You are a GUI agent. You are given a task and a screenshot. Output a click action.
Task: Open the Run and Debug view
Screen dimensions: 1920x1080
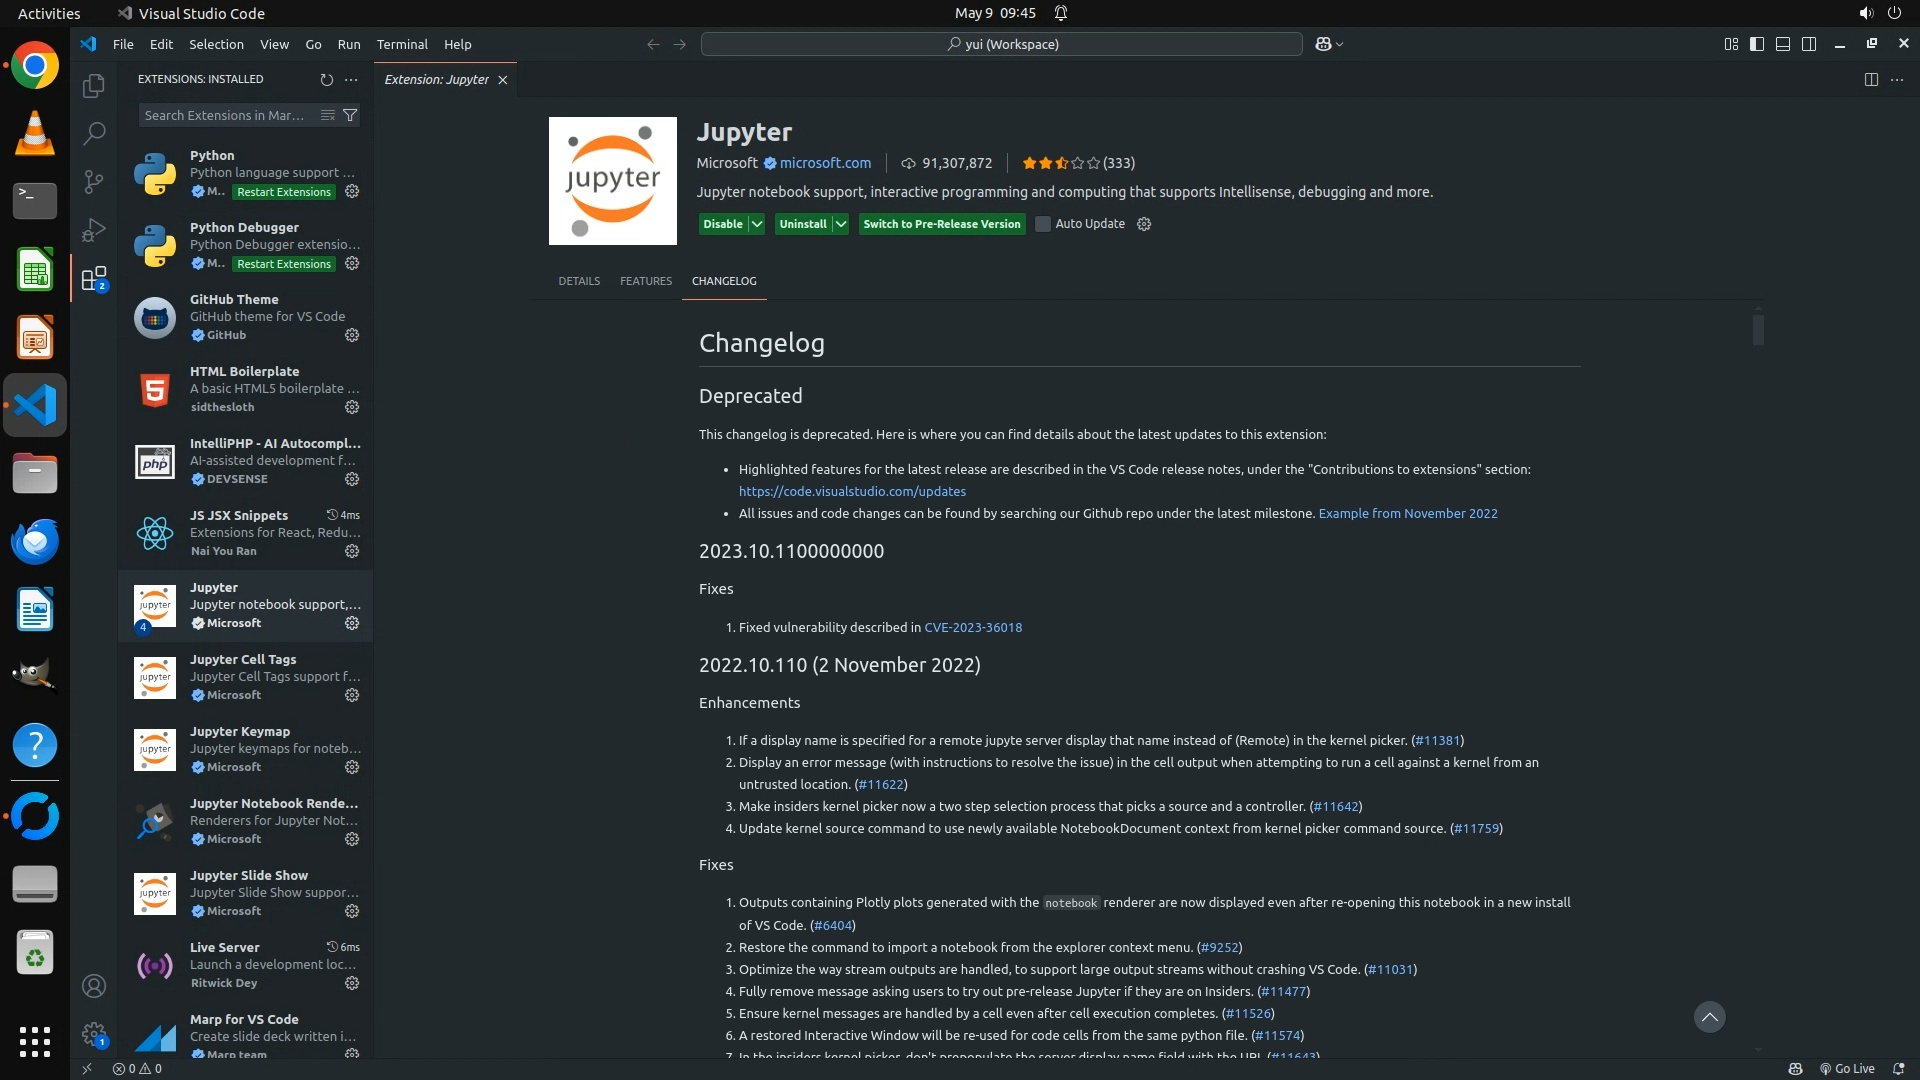pyautogui.click(x=94, y=230)
